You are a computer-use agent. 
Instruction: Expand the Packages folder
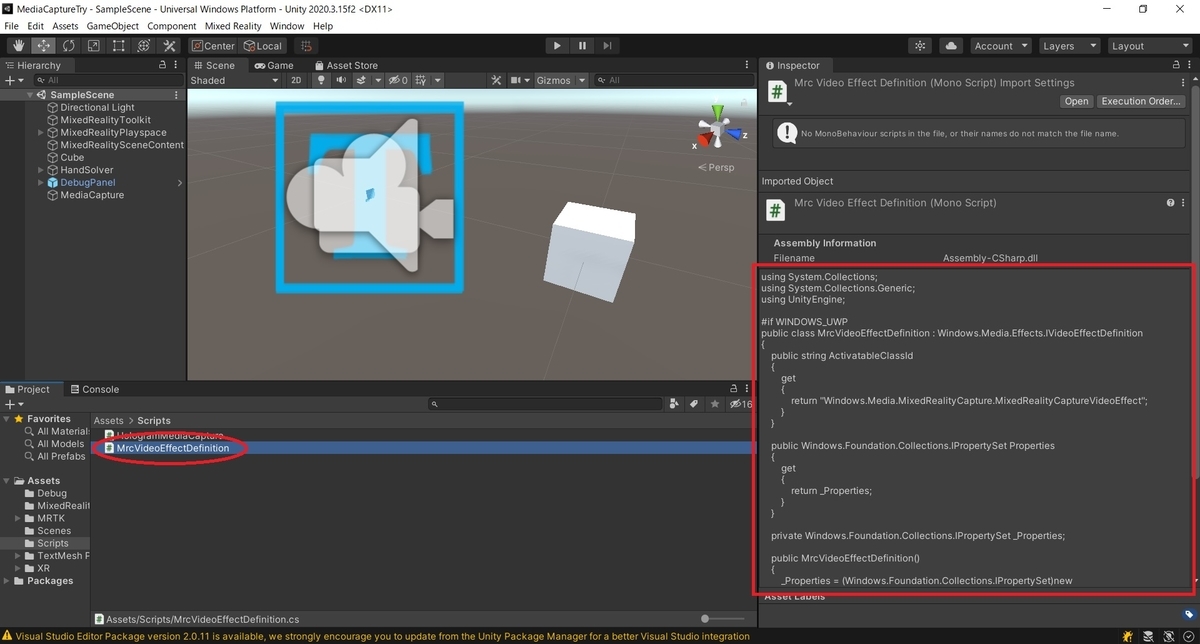(x=8, y=580)
